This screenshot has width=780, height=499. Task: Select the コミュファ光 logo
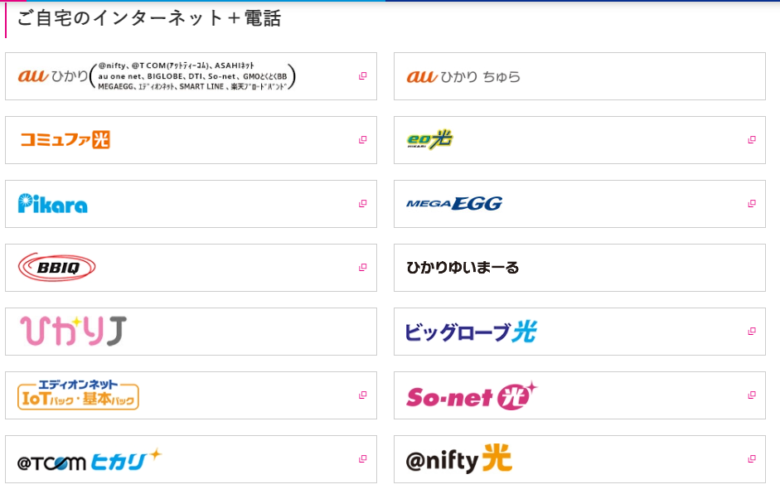(x=65, y=140)
